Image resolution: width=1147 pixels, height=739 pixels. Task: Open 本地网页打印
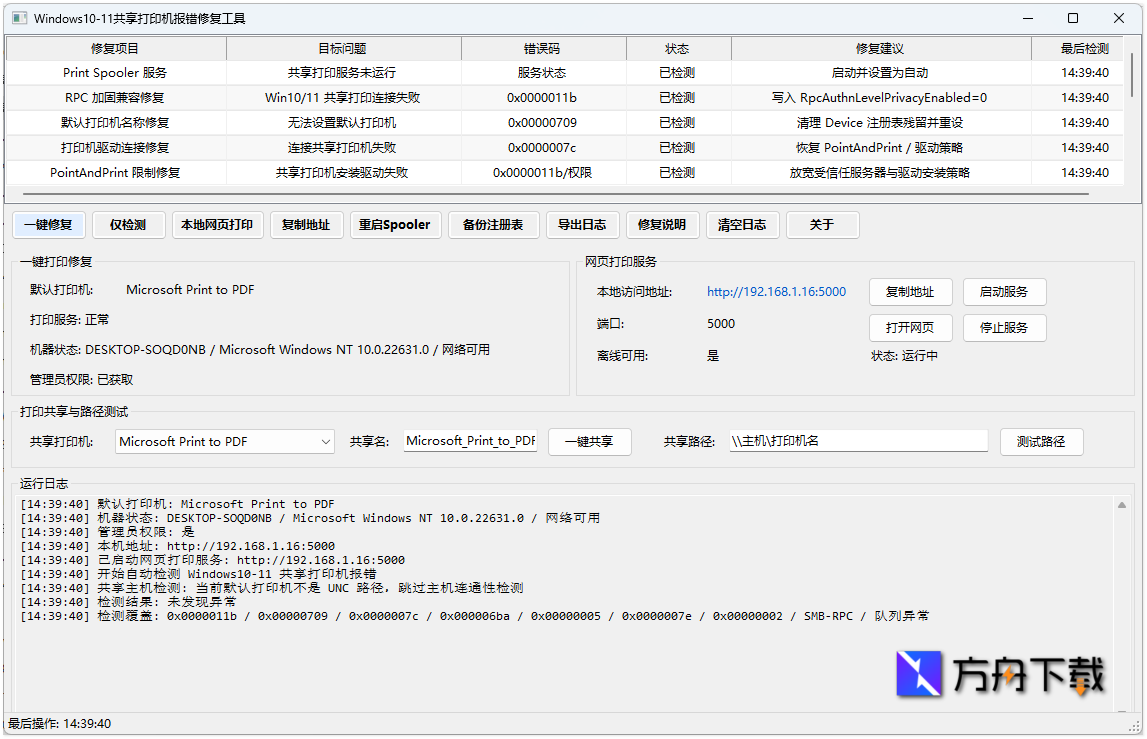[217, 225]
